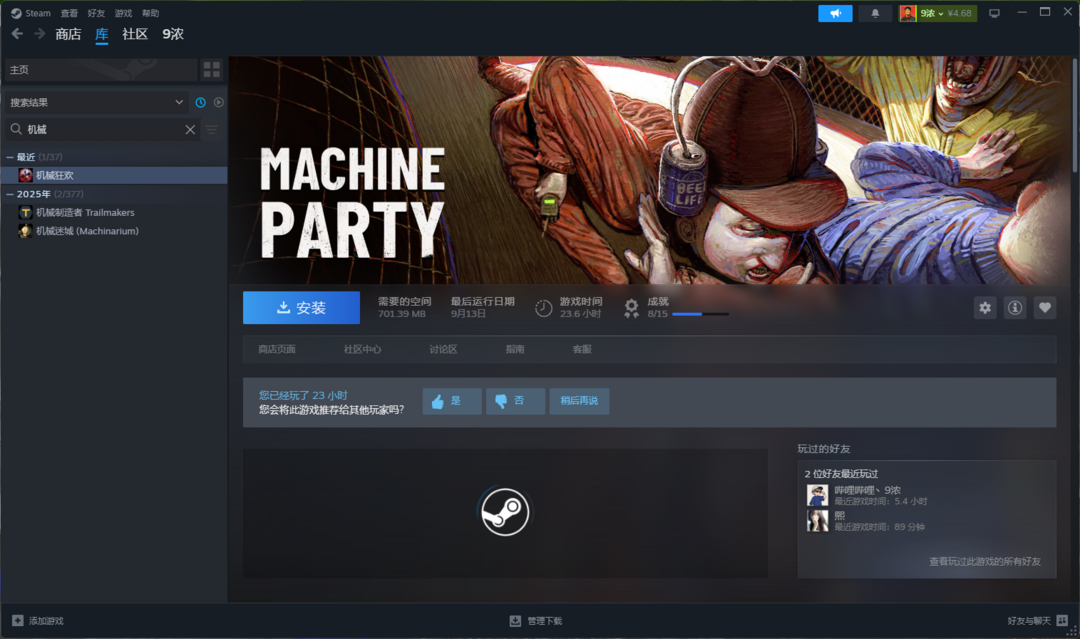The width and height of the screenshot is (1080, 639).
Task: Click the search field with 机械
Action: 102,129
